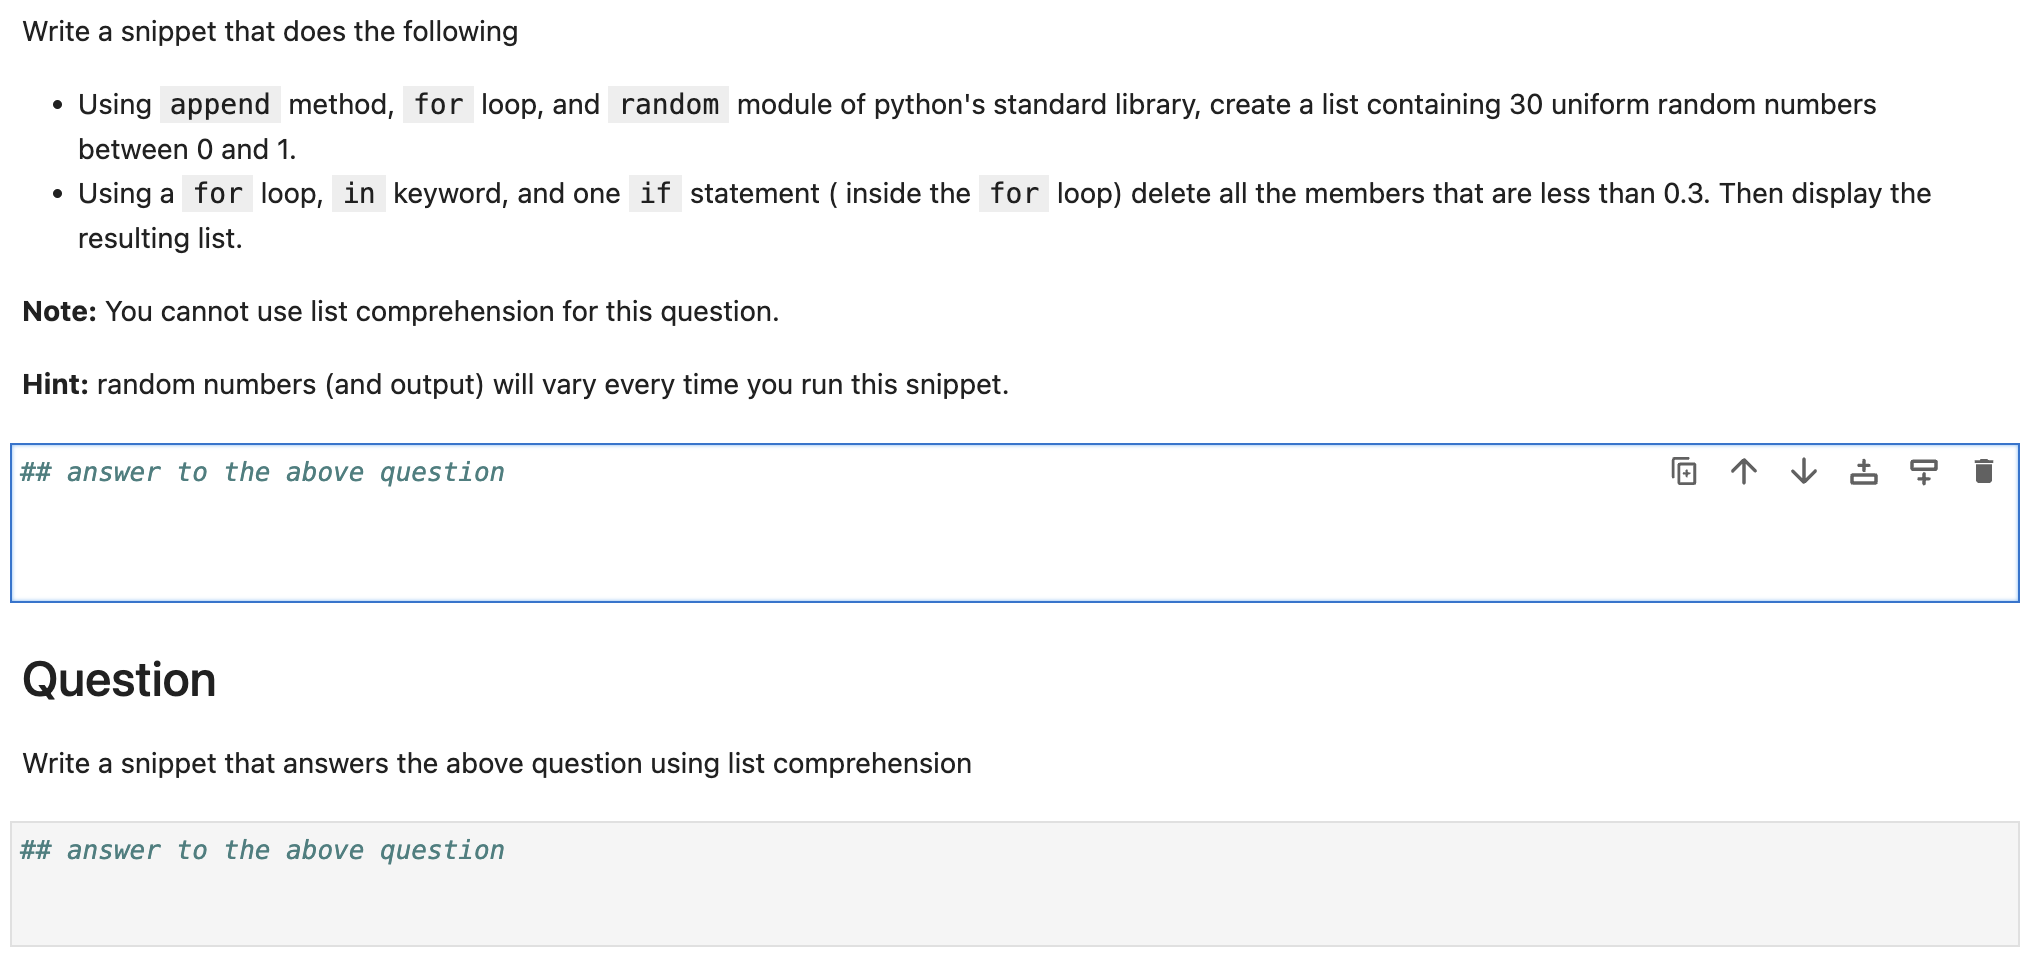Screen dimensions: 2042x970
Task: Click inside the second answer code cell
Action: [x=800, y=900]
